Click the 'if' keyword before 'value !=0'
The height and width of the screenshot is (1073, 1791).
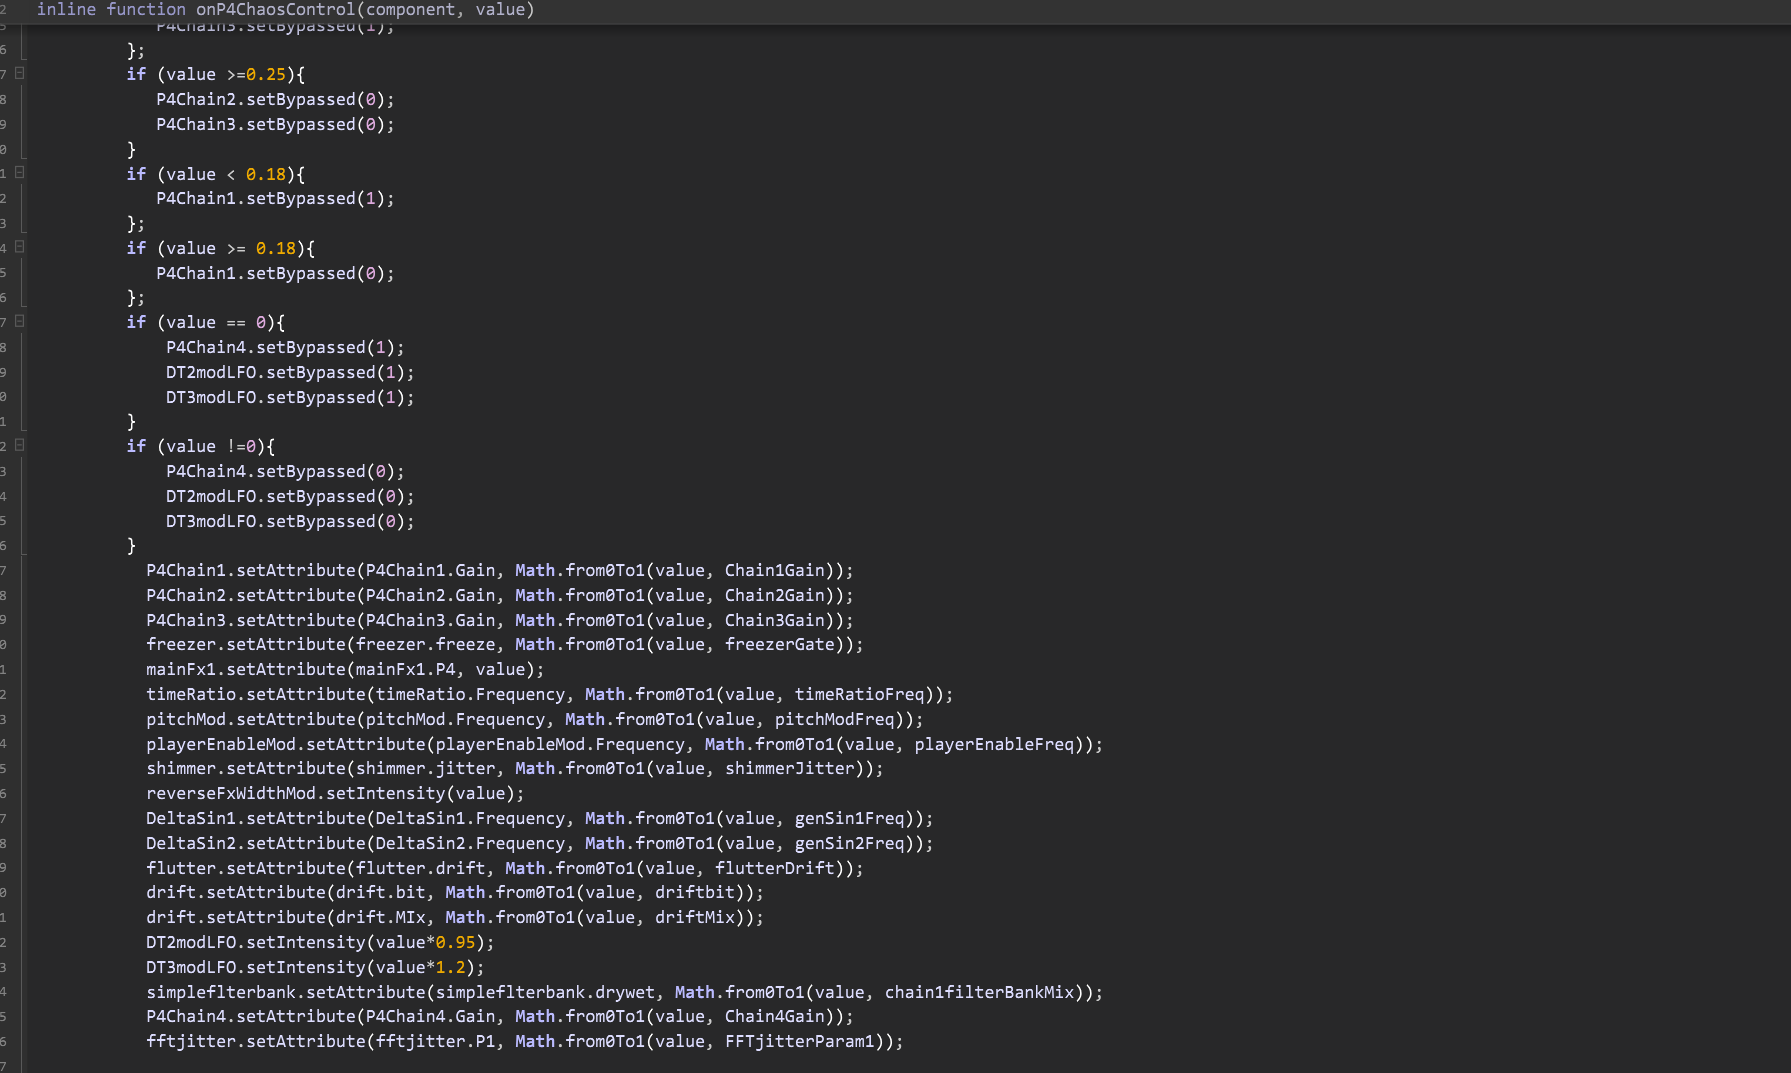pos(136,446)
